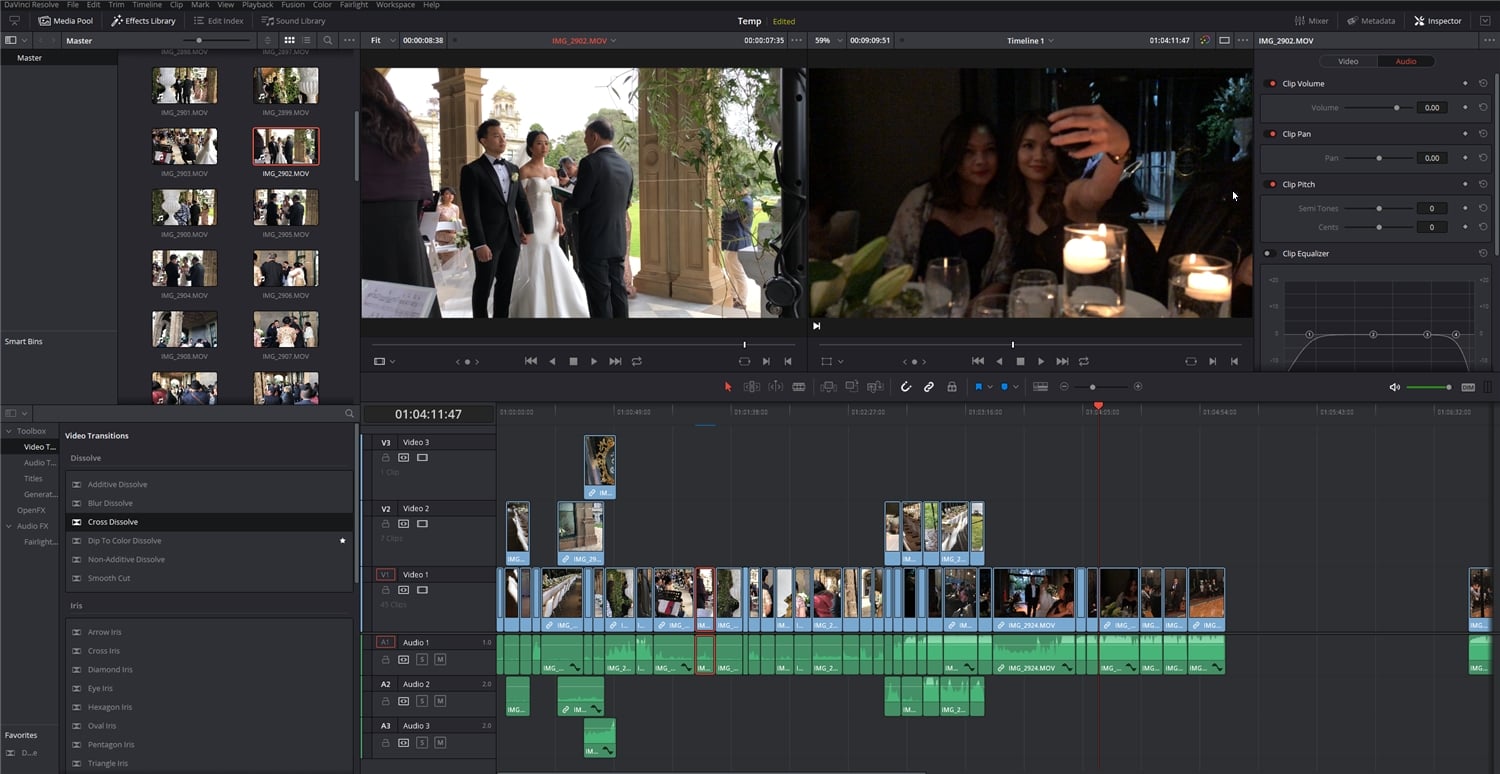The width and height of the screenshot is (1500, 774).
Task: Open the Timeline menu
Action: pyautogui.click(x=147, y=5)
